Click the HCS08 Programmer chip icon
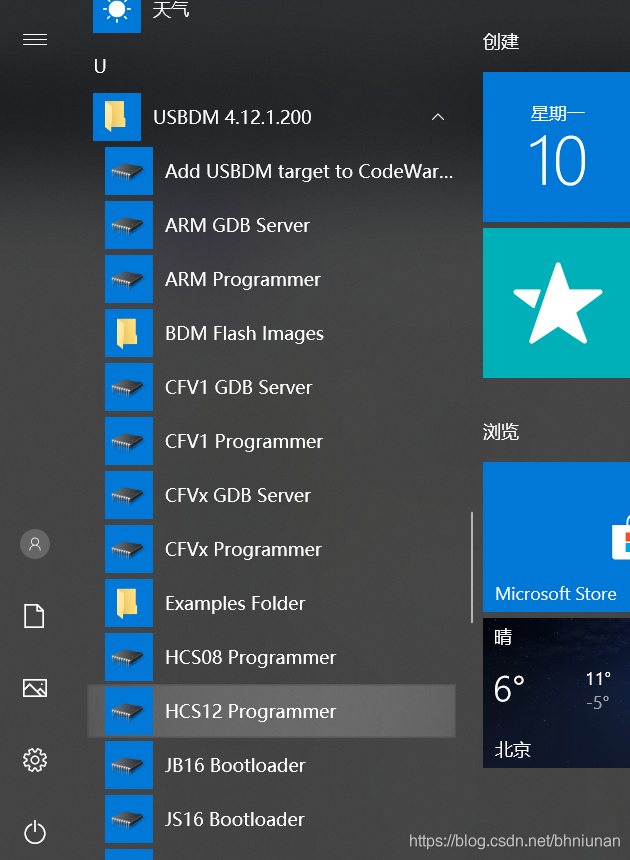Screen dimensions: 630x860 (129, 657)
